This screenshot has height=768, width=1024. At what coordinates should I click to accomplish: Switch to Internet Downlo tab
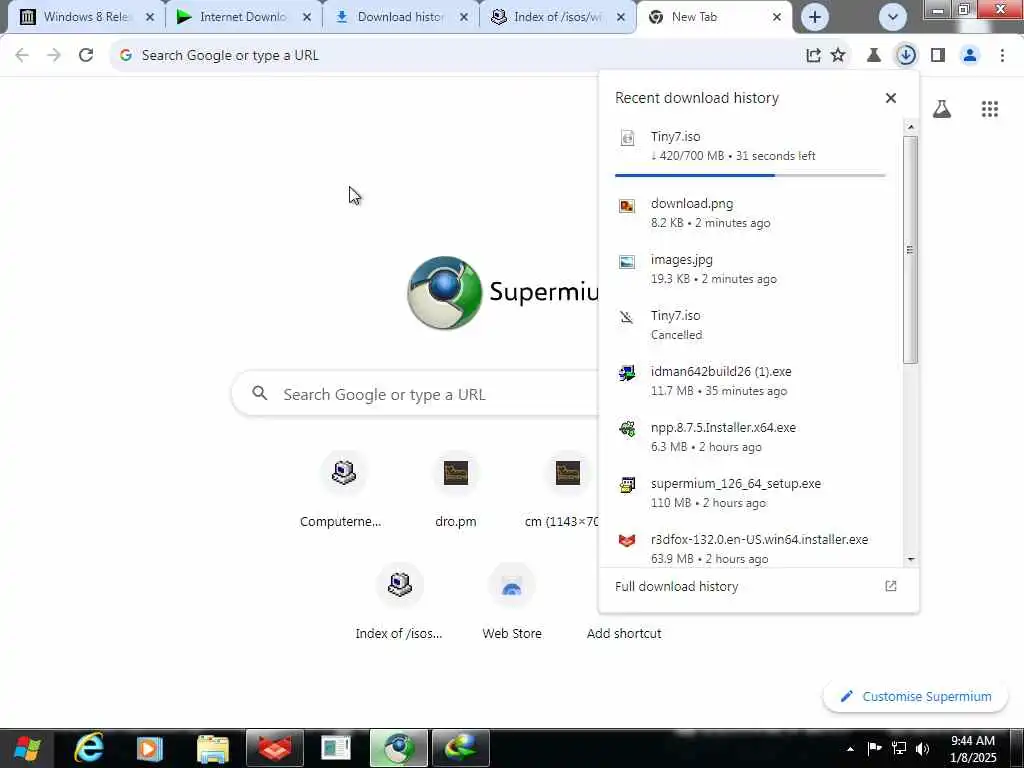242,17
